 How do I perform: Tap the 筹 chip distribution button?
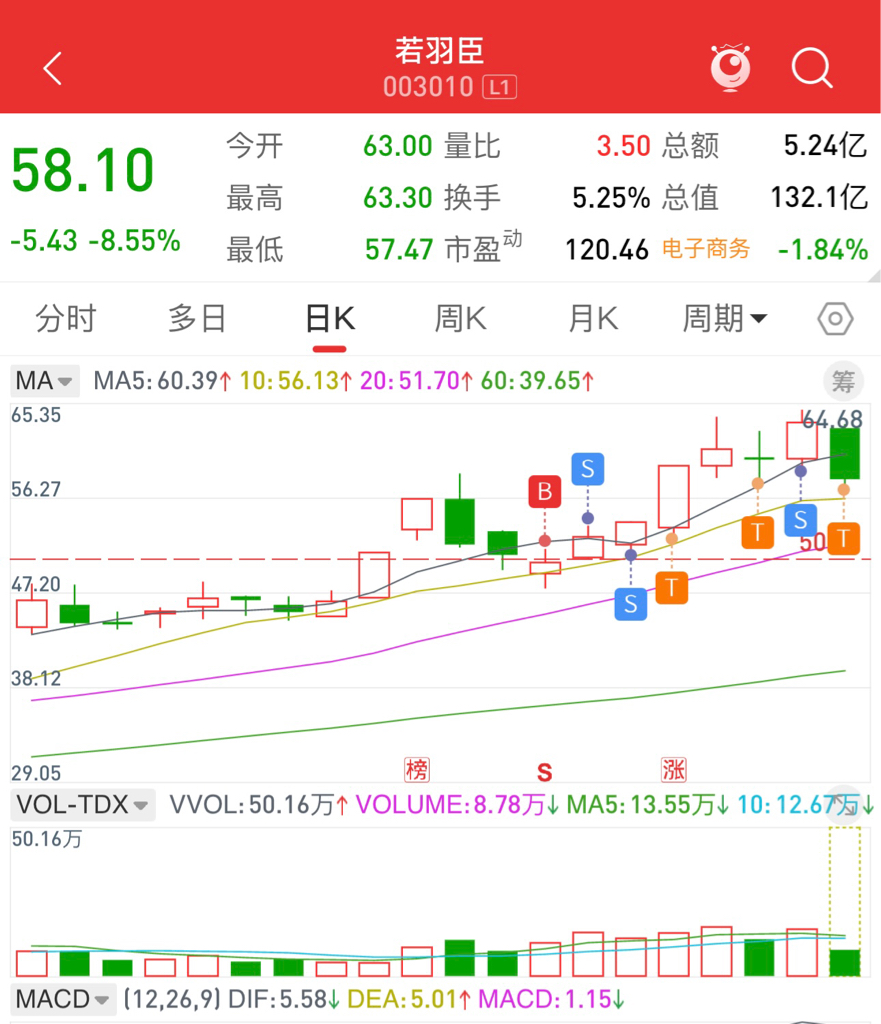(843, 381)
